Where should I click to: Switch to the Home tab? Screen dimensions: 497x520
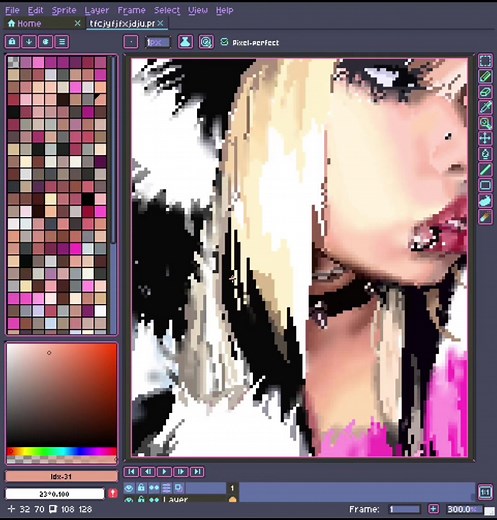tap(29, 24)
